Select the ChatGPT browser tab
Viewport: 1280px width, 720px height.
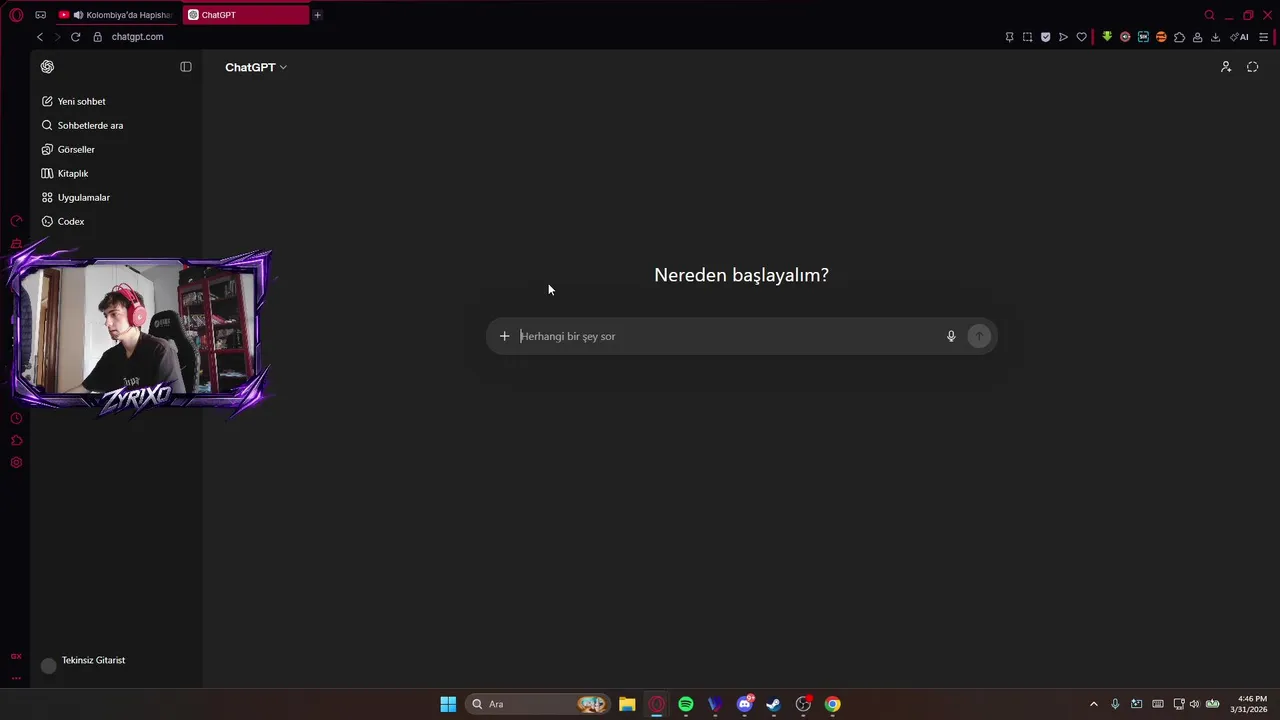[246, 15]
